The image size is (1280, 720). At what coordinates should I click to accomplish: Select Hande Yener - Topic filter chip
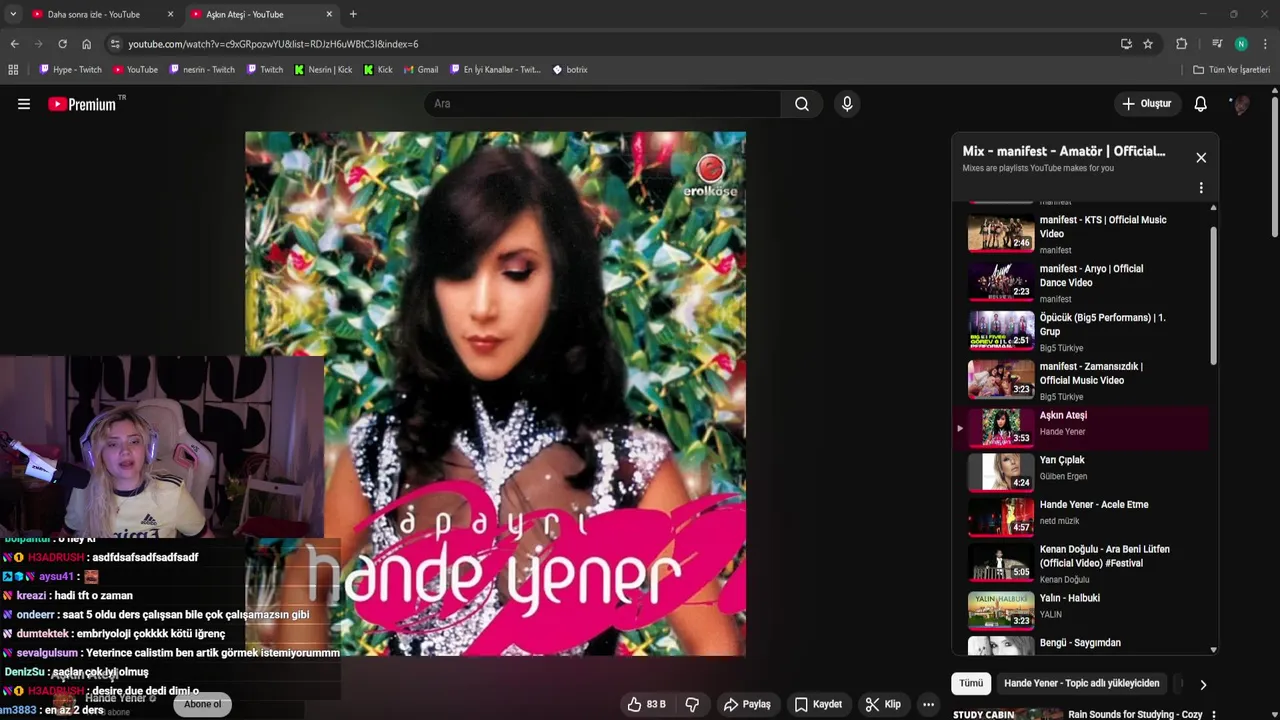click(1081, 684)
